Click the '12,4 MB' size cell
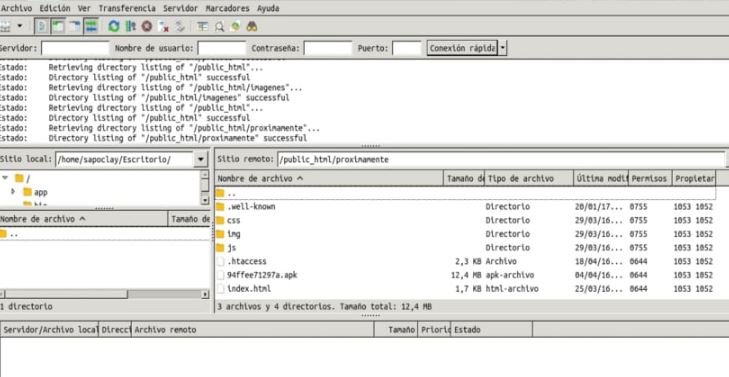This screenshot has width=729, height=377. tap(466, 275)
